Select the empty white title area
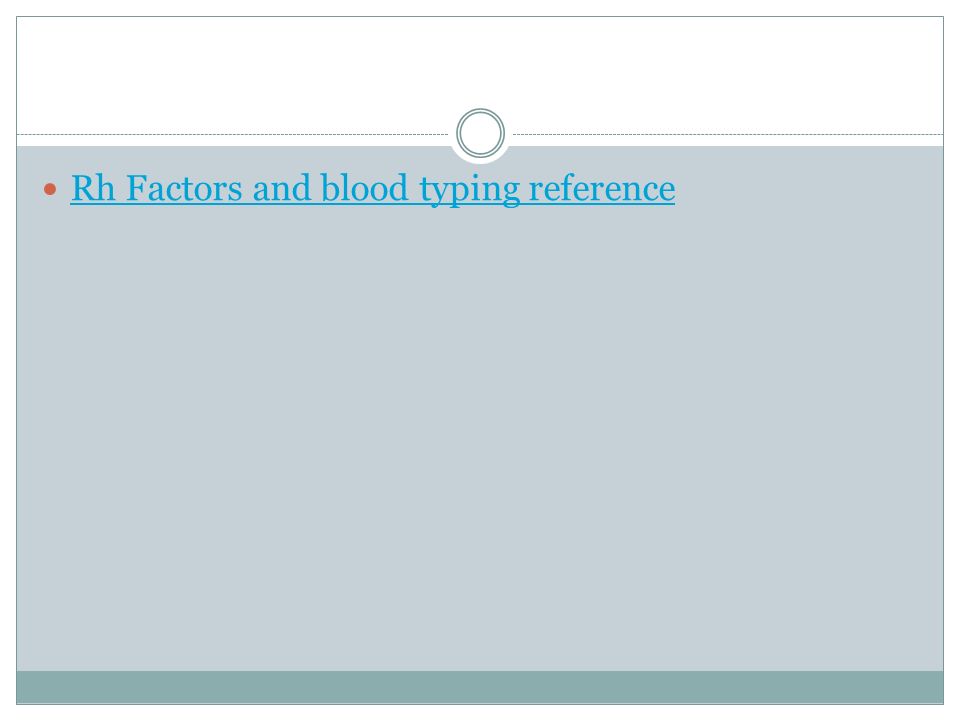 (x=480, y=67)
